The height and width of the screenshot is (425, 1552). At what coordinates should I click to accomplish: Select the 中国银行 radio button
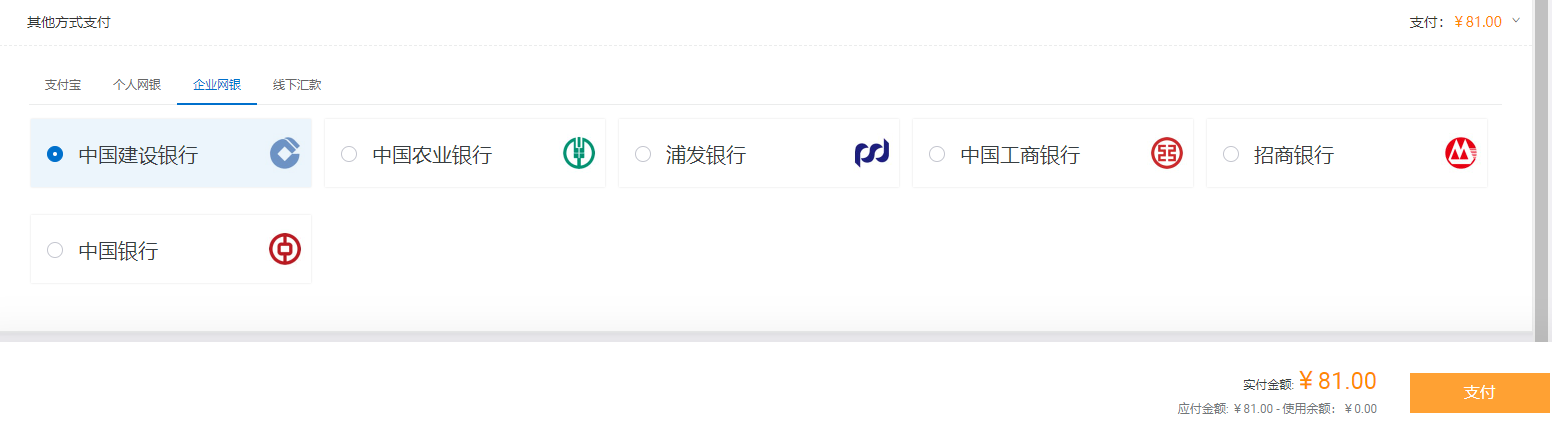pyautogui.click(x=55, y=250)
